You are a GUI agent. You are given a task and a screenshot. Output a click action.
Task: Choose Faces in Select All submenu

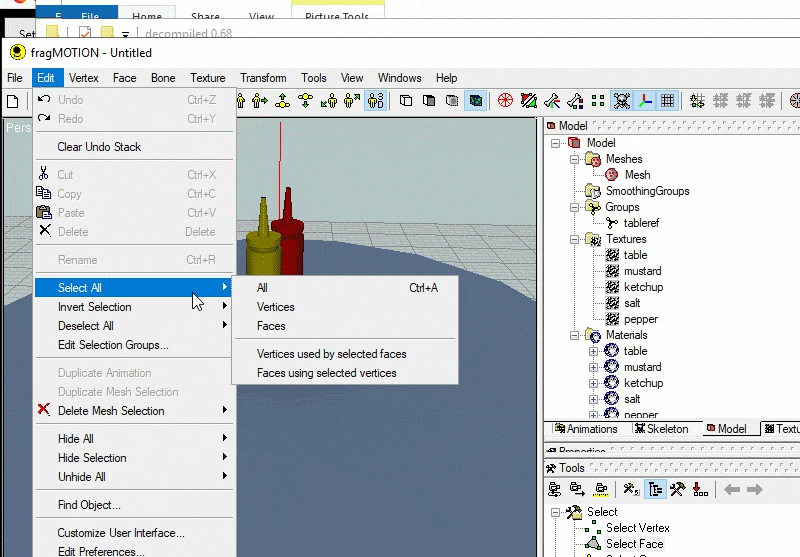pyautogui.click(x=345, y=326)
